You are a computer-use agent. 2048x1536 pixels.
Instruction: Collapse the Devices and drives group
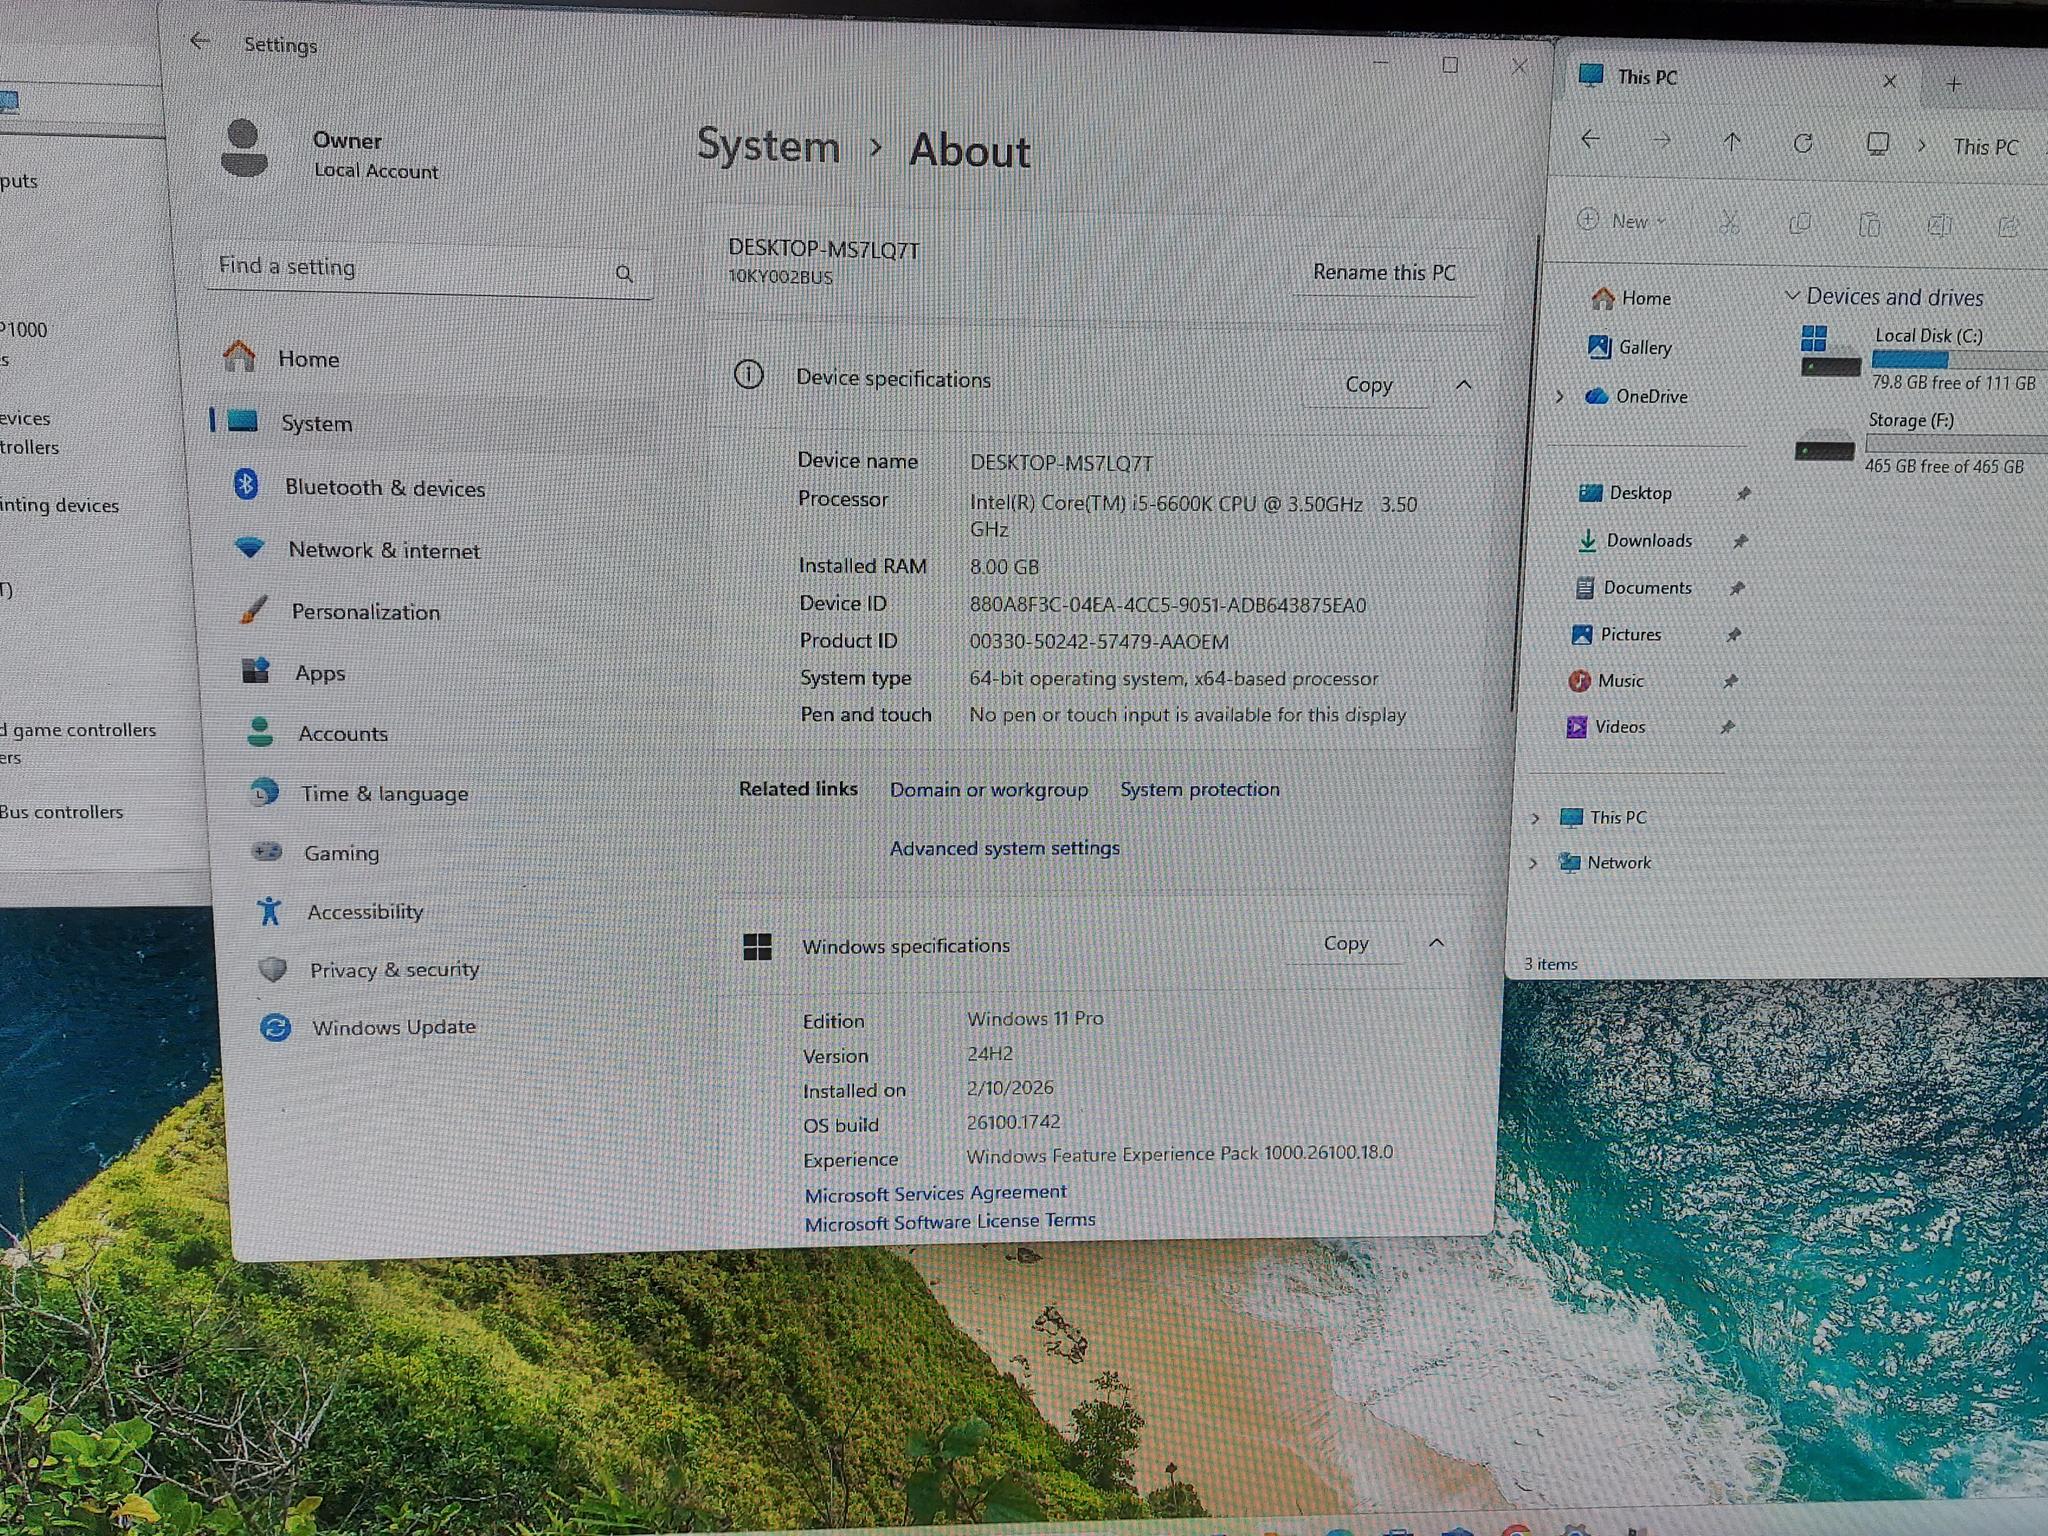(1792, 295)
